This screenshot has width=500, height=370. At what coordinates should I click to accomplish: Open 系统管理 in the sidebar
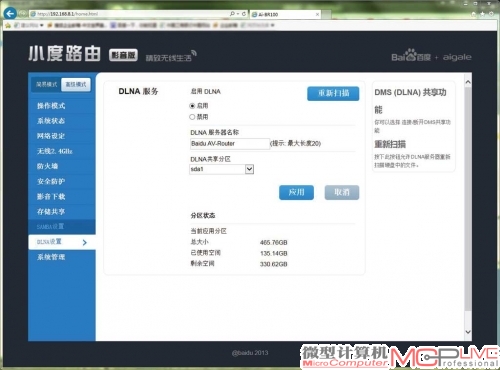(62, 257)
